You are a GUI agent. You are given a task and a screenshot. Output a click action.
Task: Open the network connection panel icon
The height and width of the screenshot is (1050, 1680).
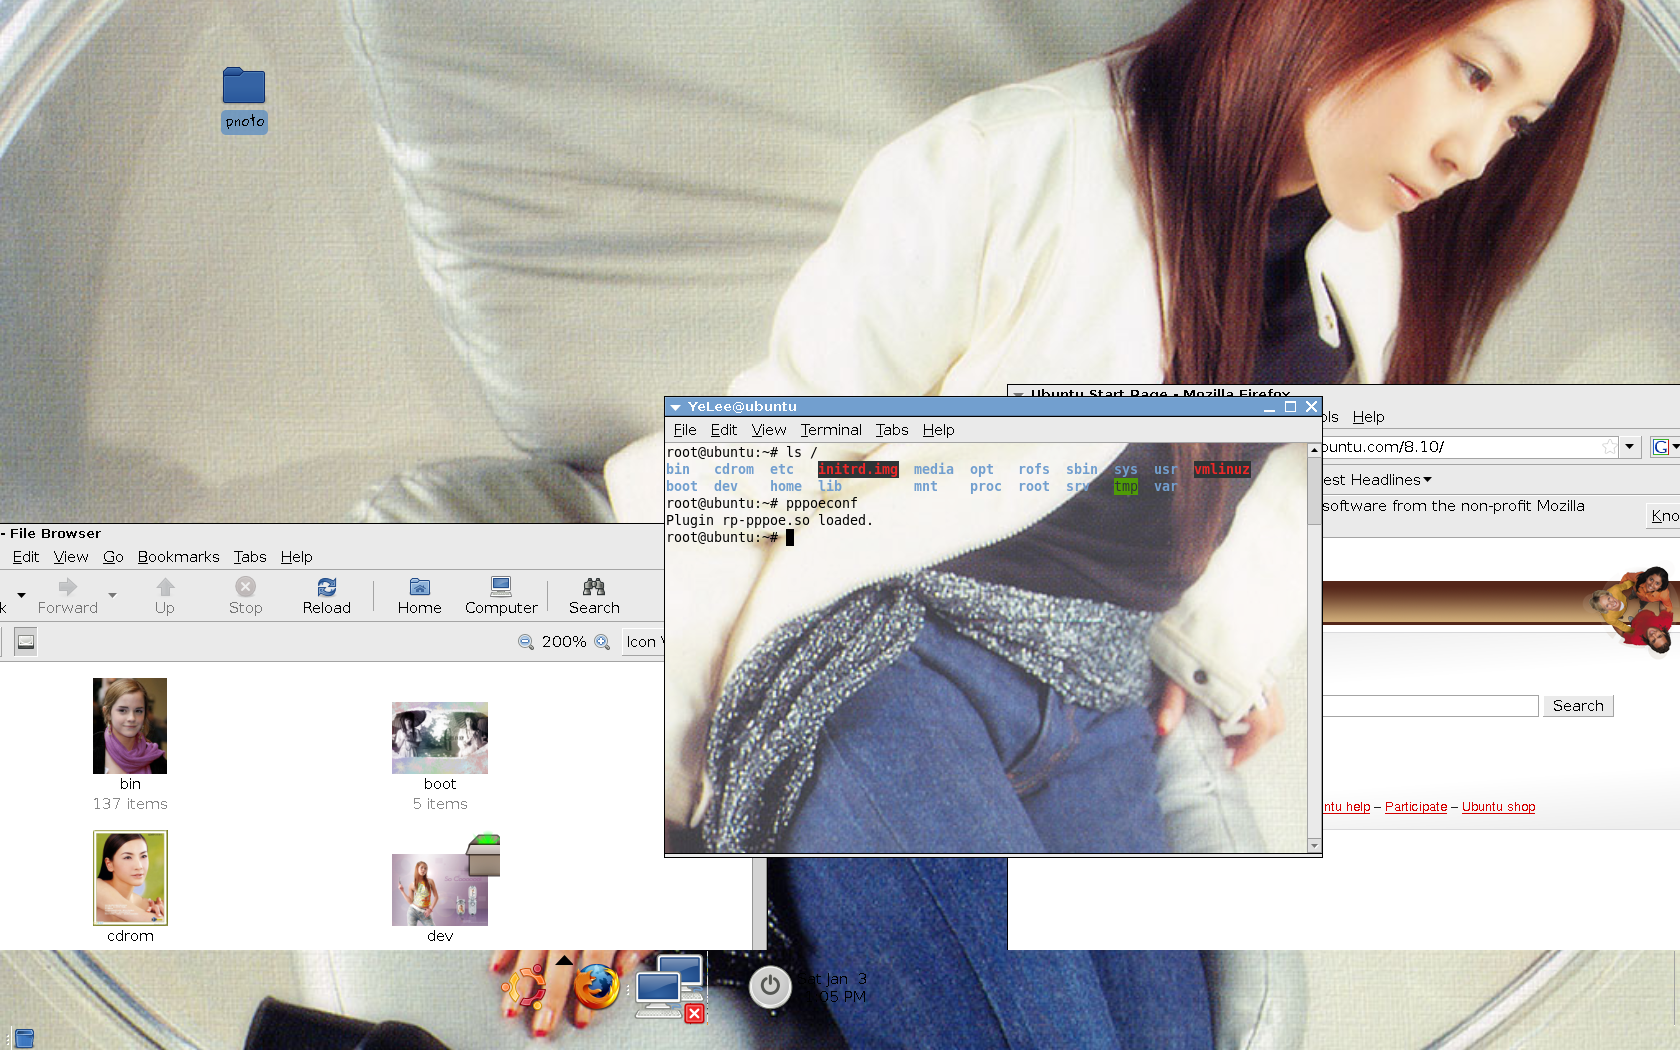click(x=669, y=988)
